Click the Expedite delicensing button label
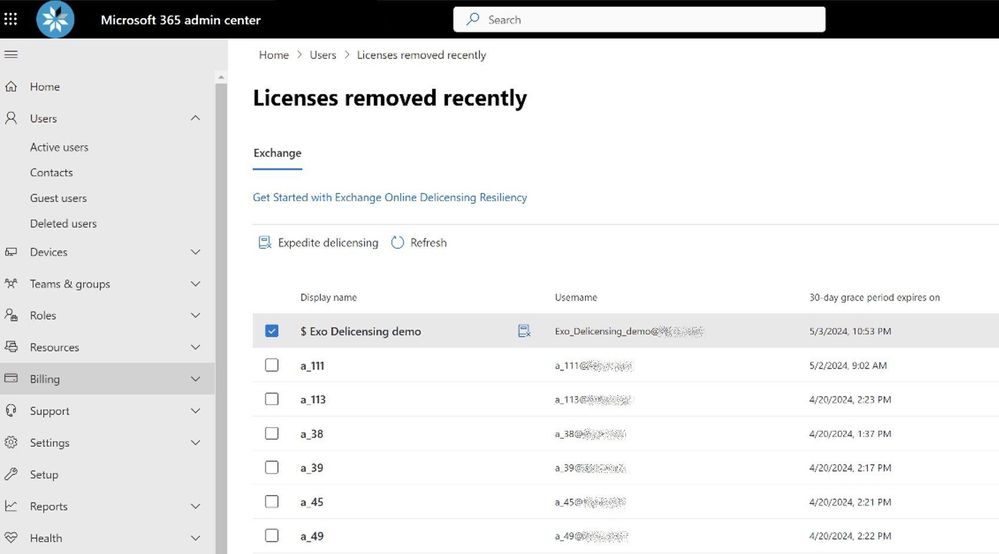 pyautogui.click(x=328, y=243)
